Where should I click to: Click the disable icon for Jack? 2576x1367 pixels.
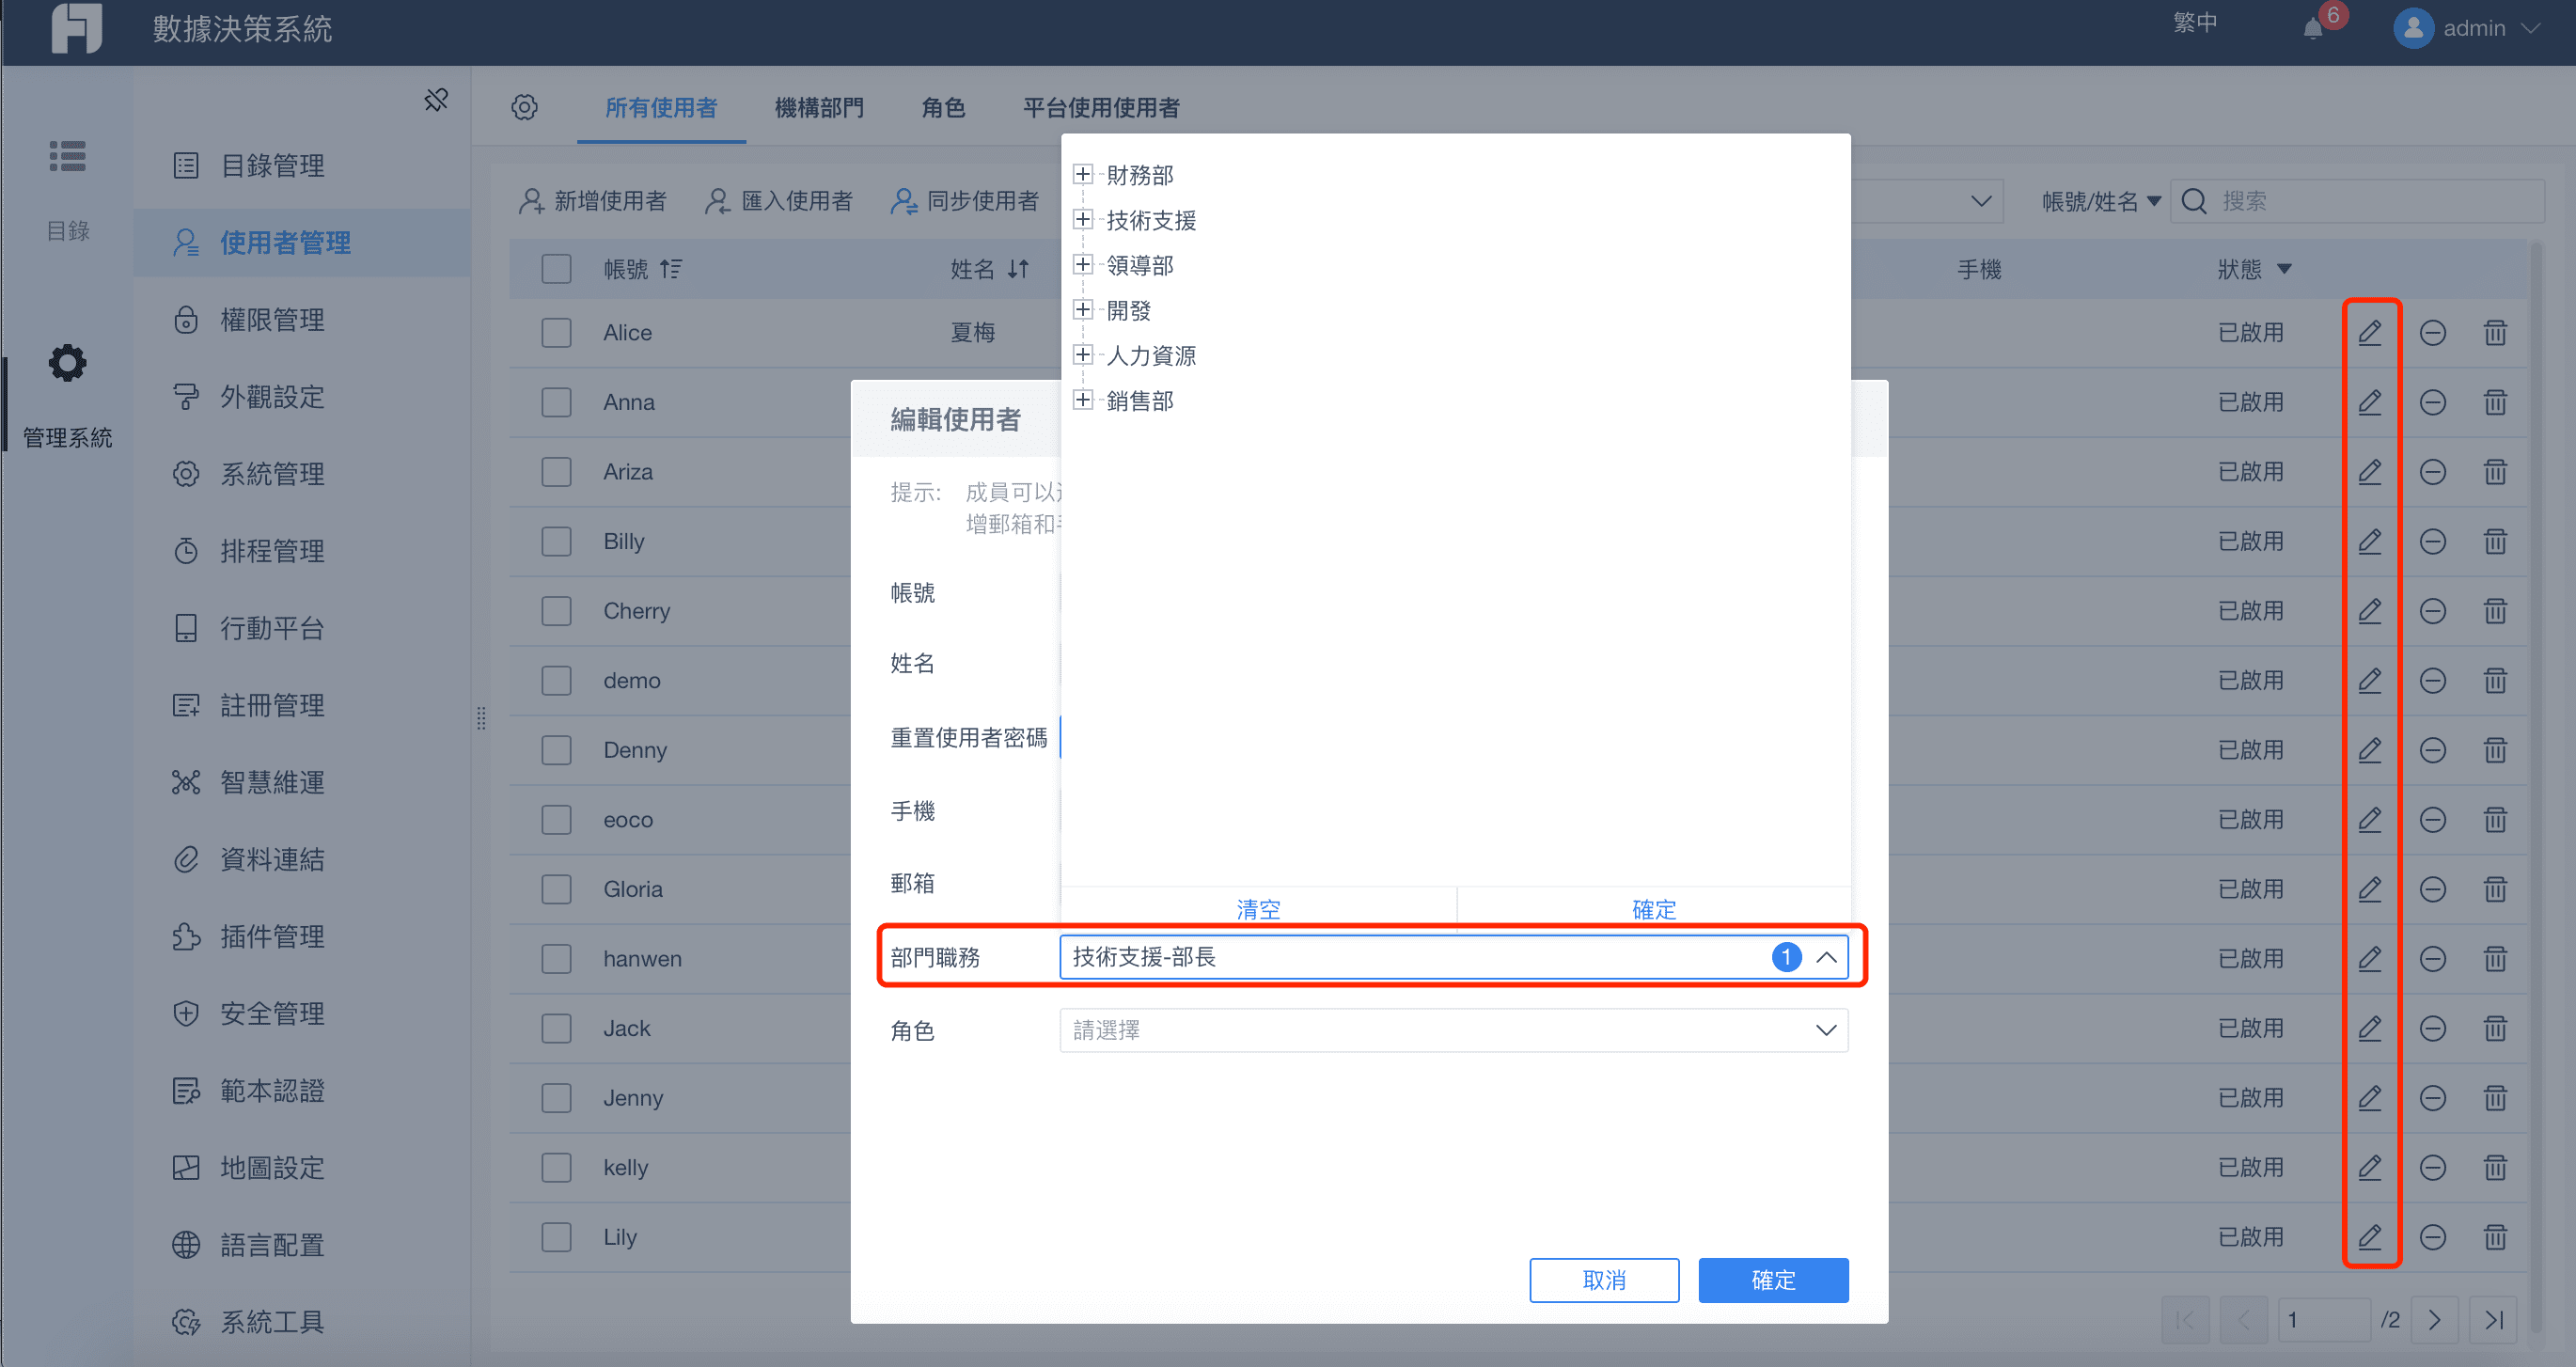click(2432, 1028)
